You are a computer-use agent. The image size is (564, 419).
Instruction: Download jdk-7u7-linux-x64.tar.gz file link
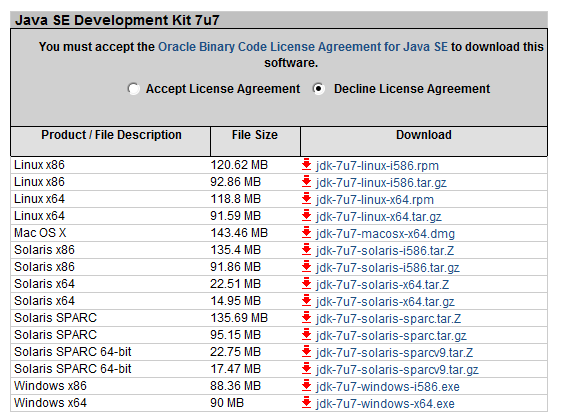pos(379,217)
